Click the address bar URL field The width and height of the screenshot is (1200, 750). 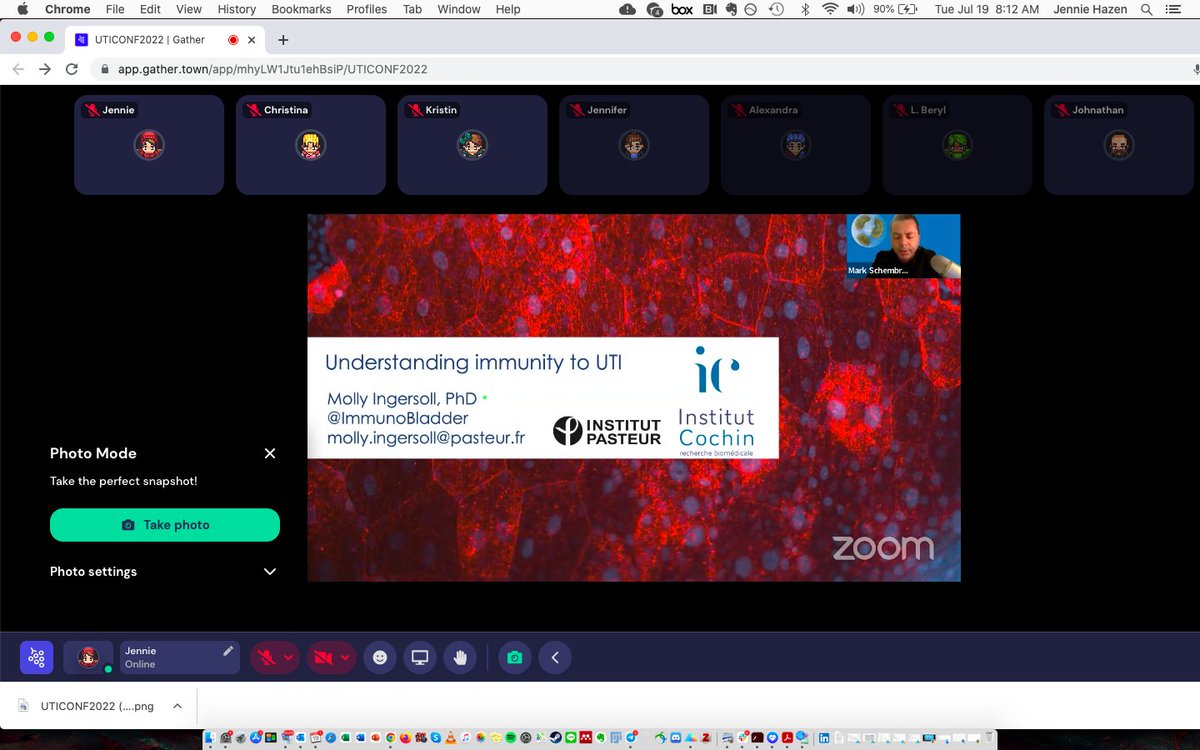point(640,69)
